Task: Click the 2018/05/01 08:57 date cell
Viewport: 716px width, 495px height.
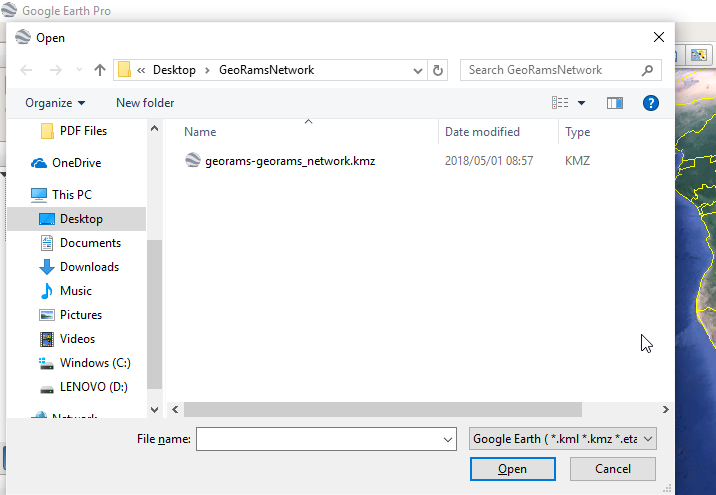Action: click(489, 161)
